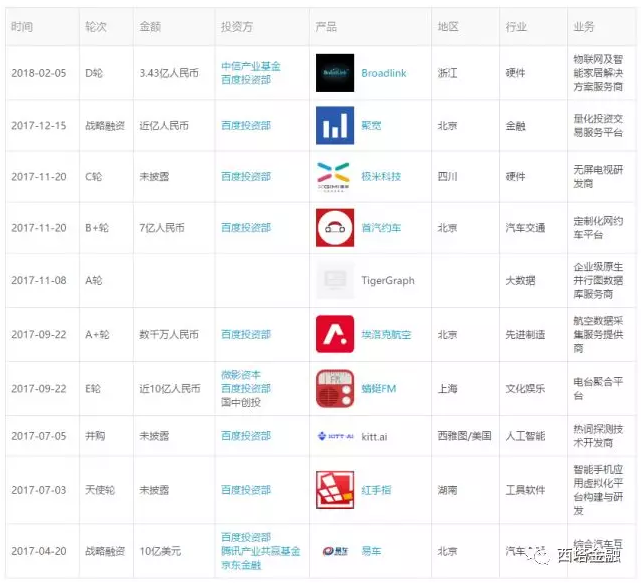Select the kitt.ai product name
This screenshot has height=584, width=641.
374,436
